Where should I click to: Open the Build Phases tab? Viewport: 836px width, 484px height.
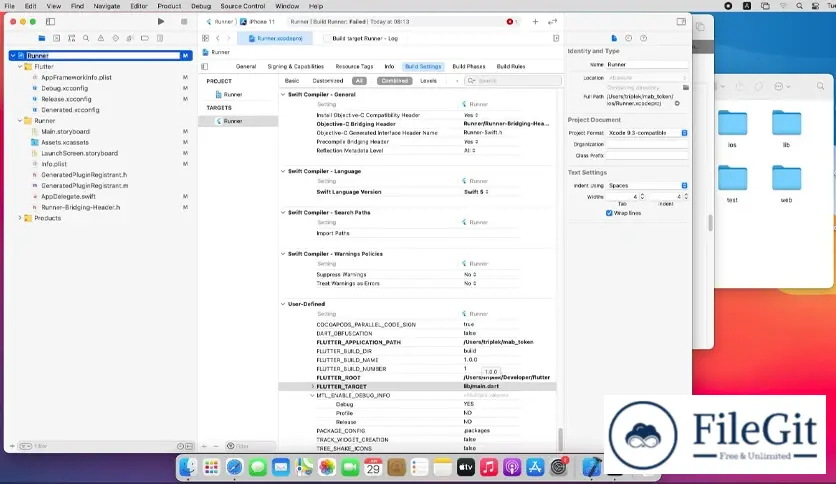(x=469, y=67)
